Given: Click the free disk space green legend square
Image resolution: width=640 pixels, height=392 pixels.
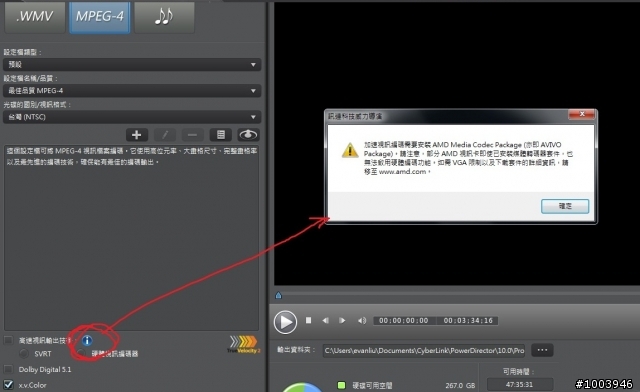Looking at the screenshot, I should (x=342, y=385).
